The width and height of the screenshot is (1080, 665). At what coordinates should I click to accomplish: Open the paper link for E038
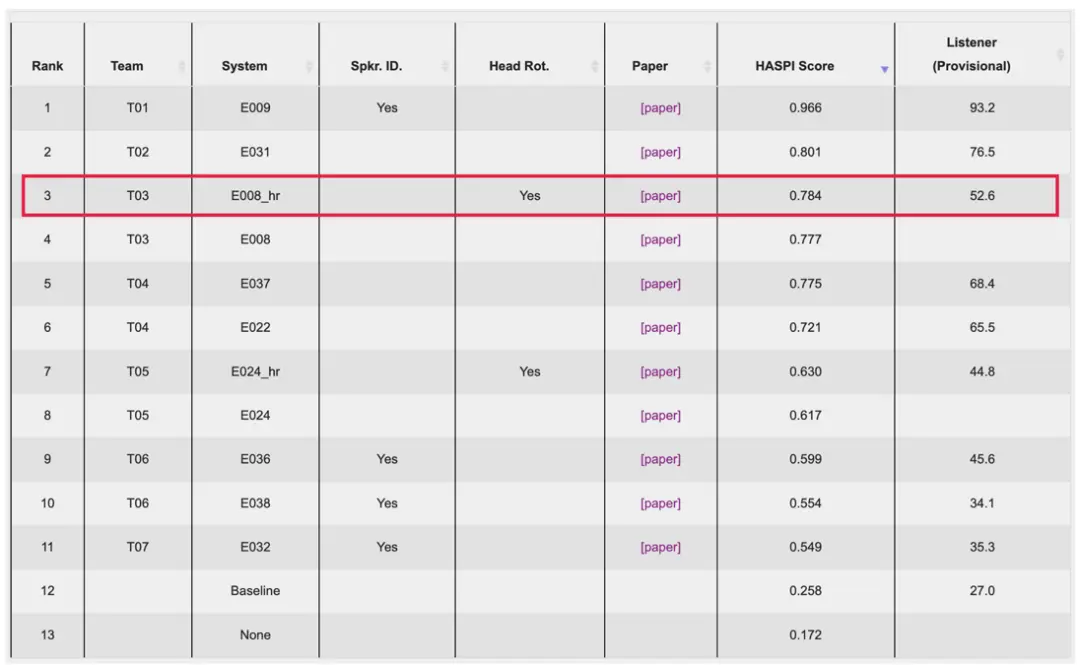tap(660, 503)
